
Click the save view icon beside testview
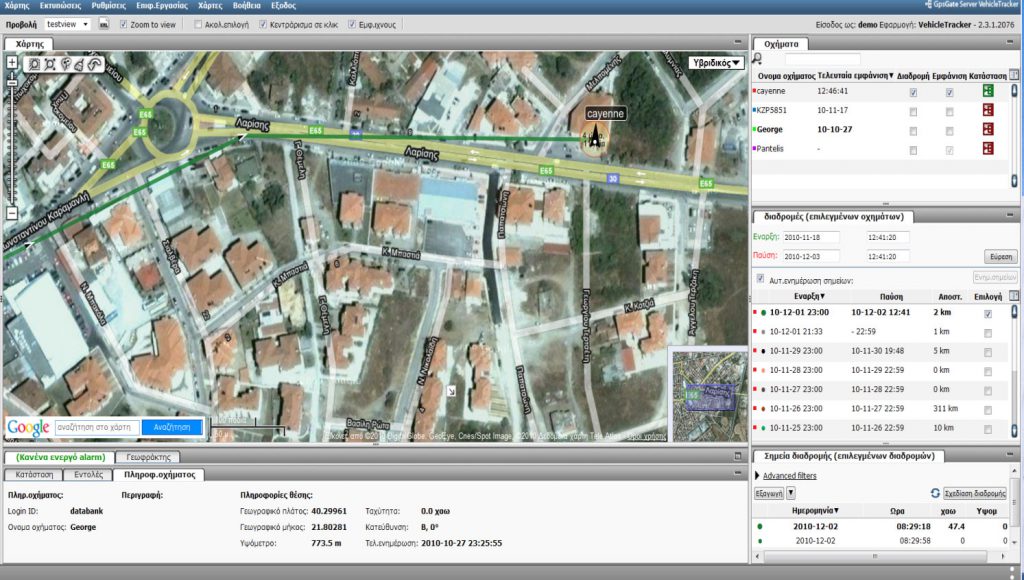pos(104,24)
